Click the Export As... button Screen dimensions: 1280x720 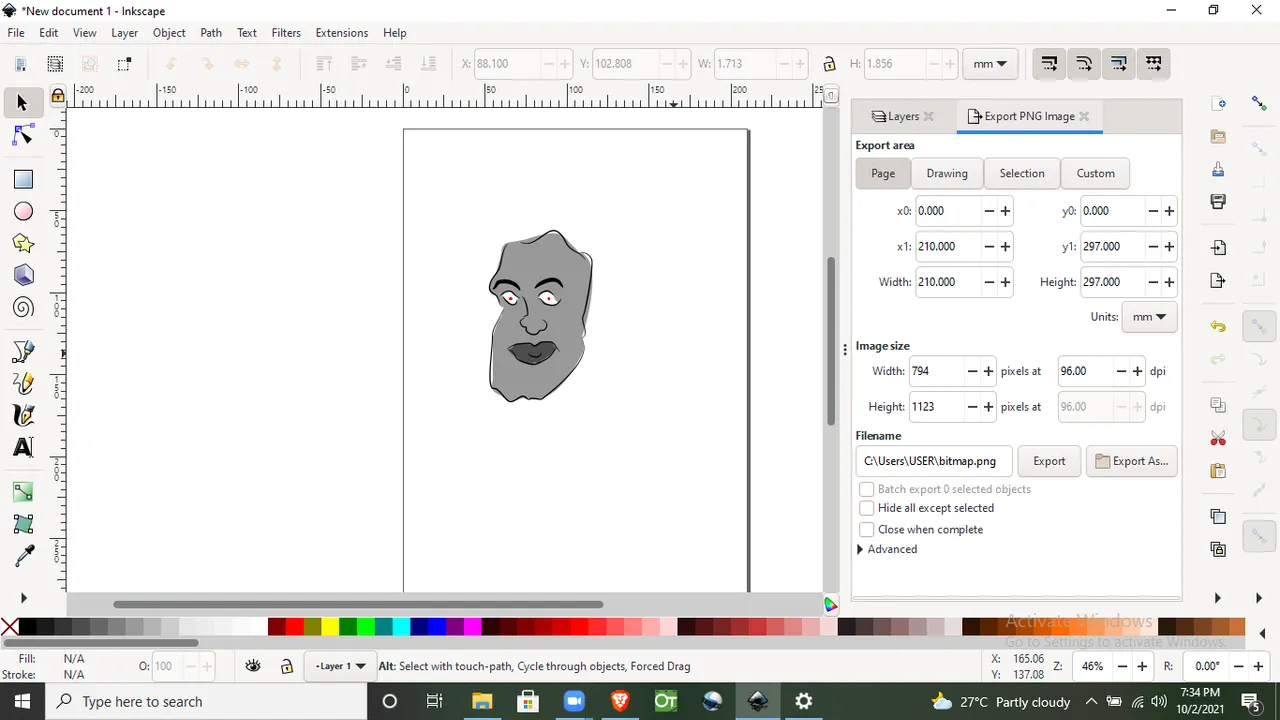(1132, 461)
